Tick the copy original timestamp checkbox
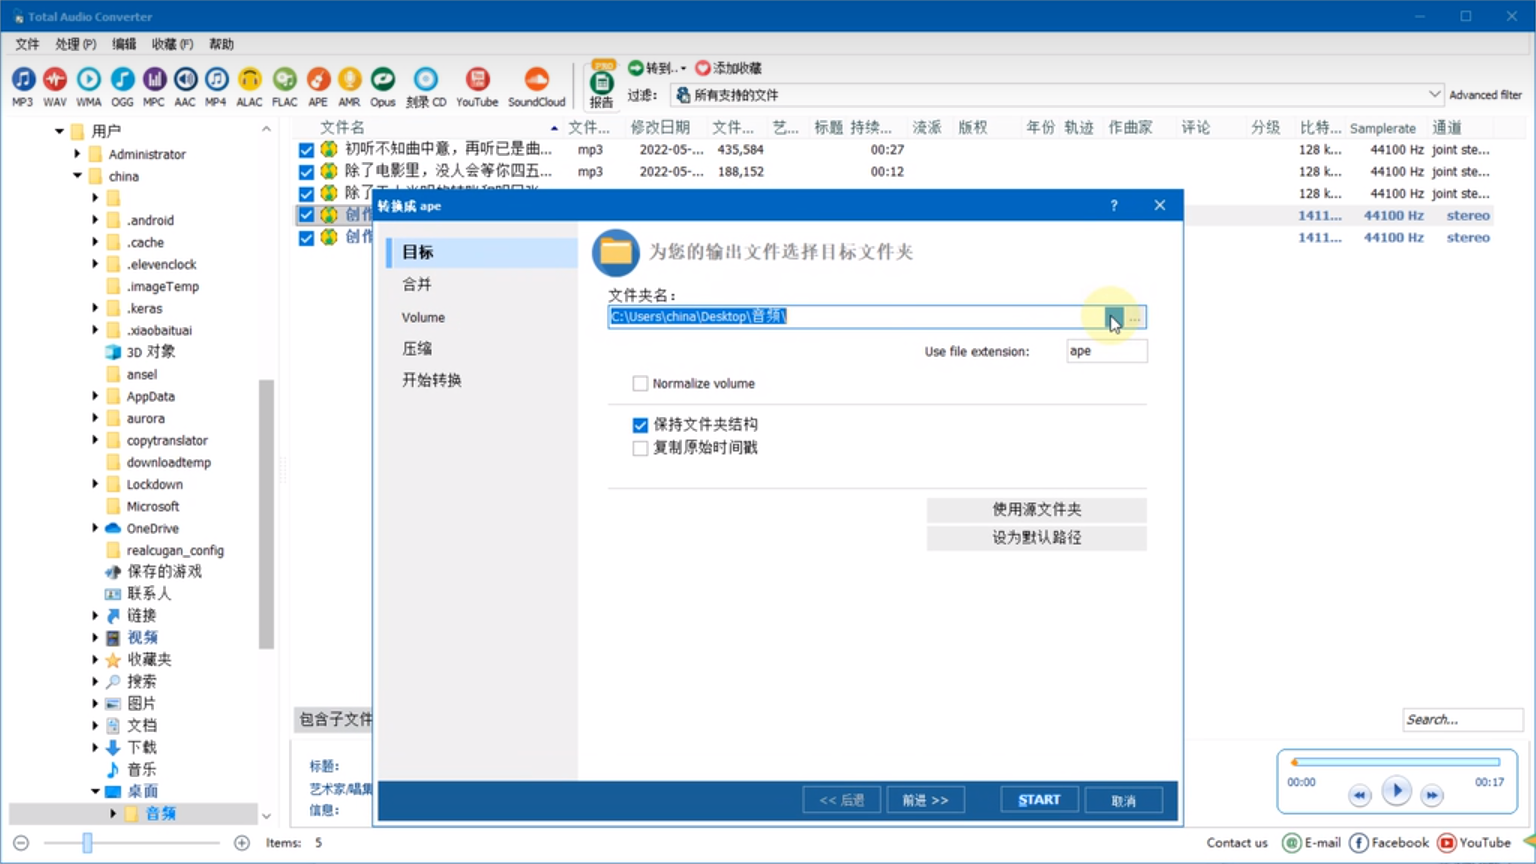 coord(640,448)
